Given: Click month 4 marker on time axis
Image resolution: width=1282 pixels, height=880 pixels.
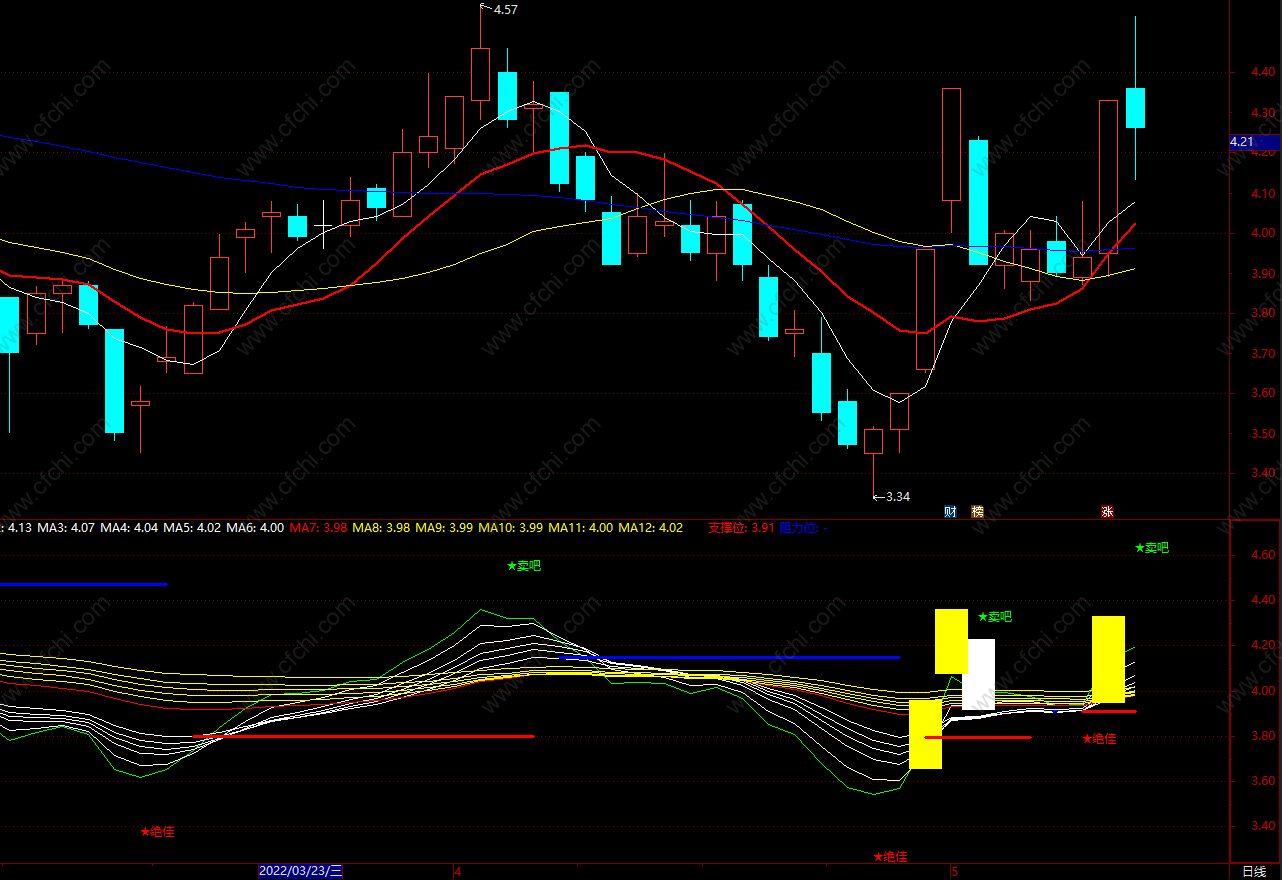Looking at the screenshot, I should [457, 871].
